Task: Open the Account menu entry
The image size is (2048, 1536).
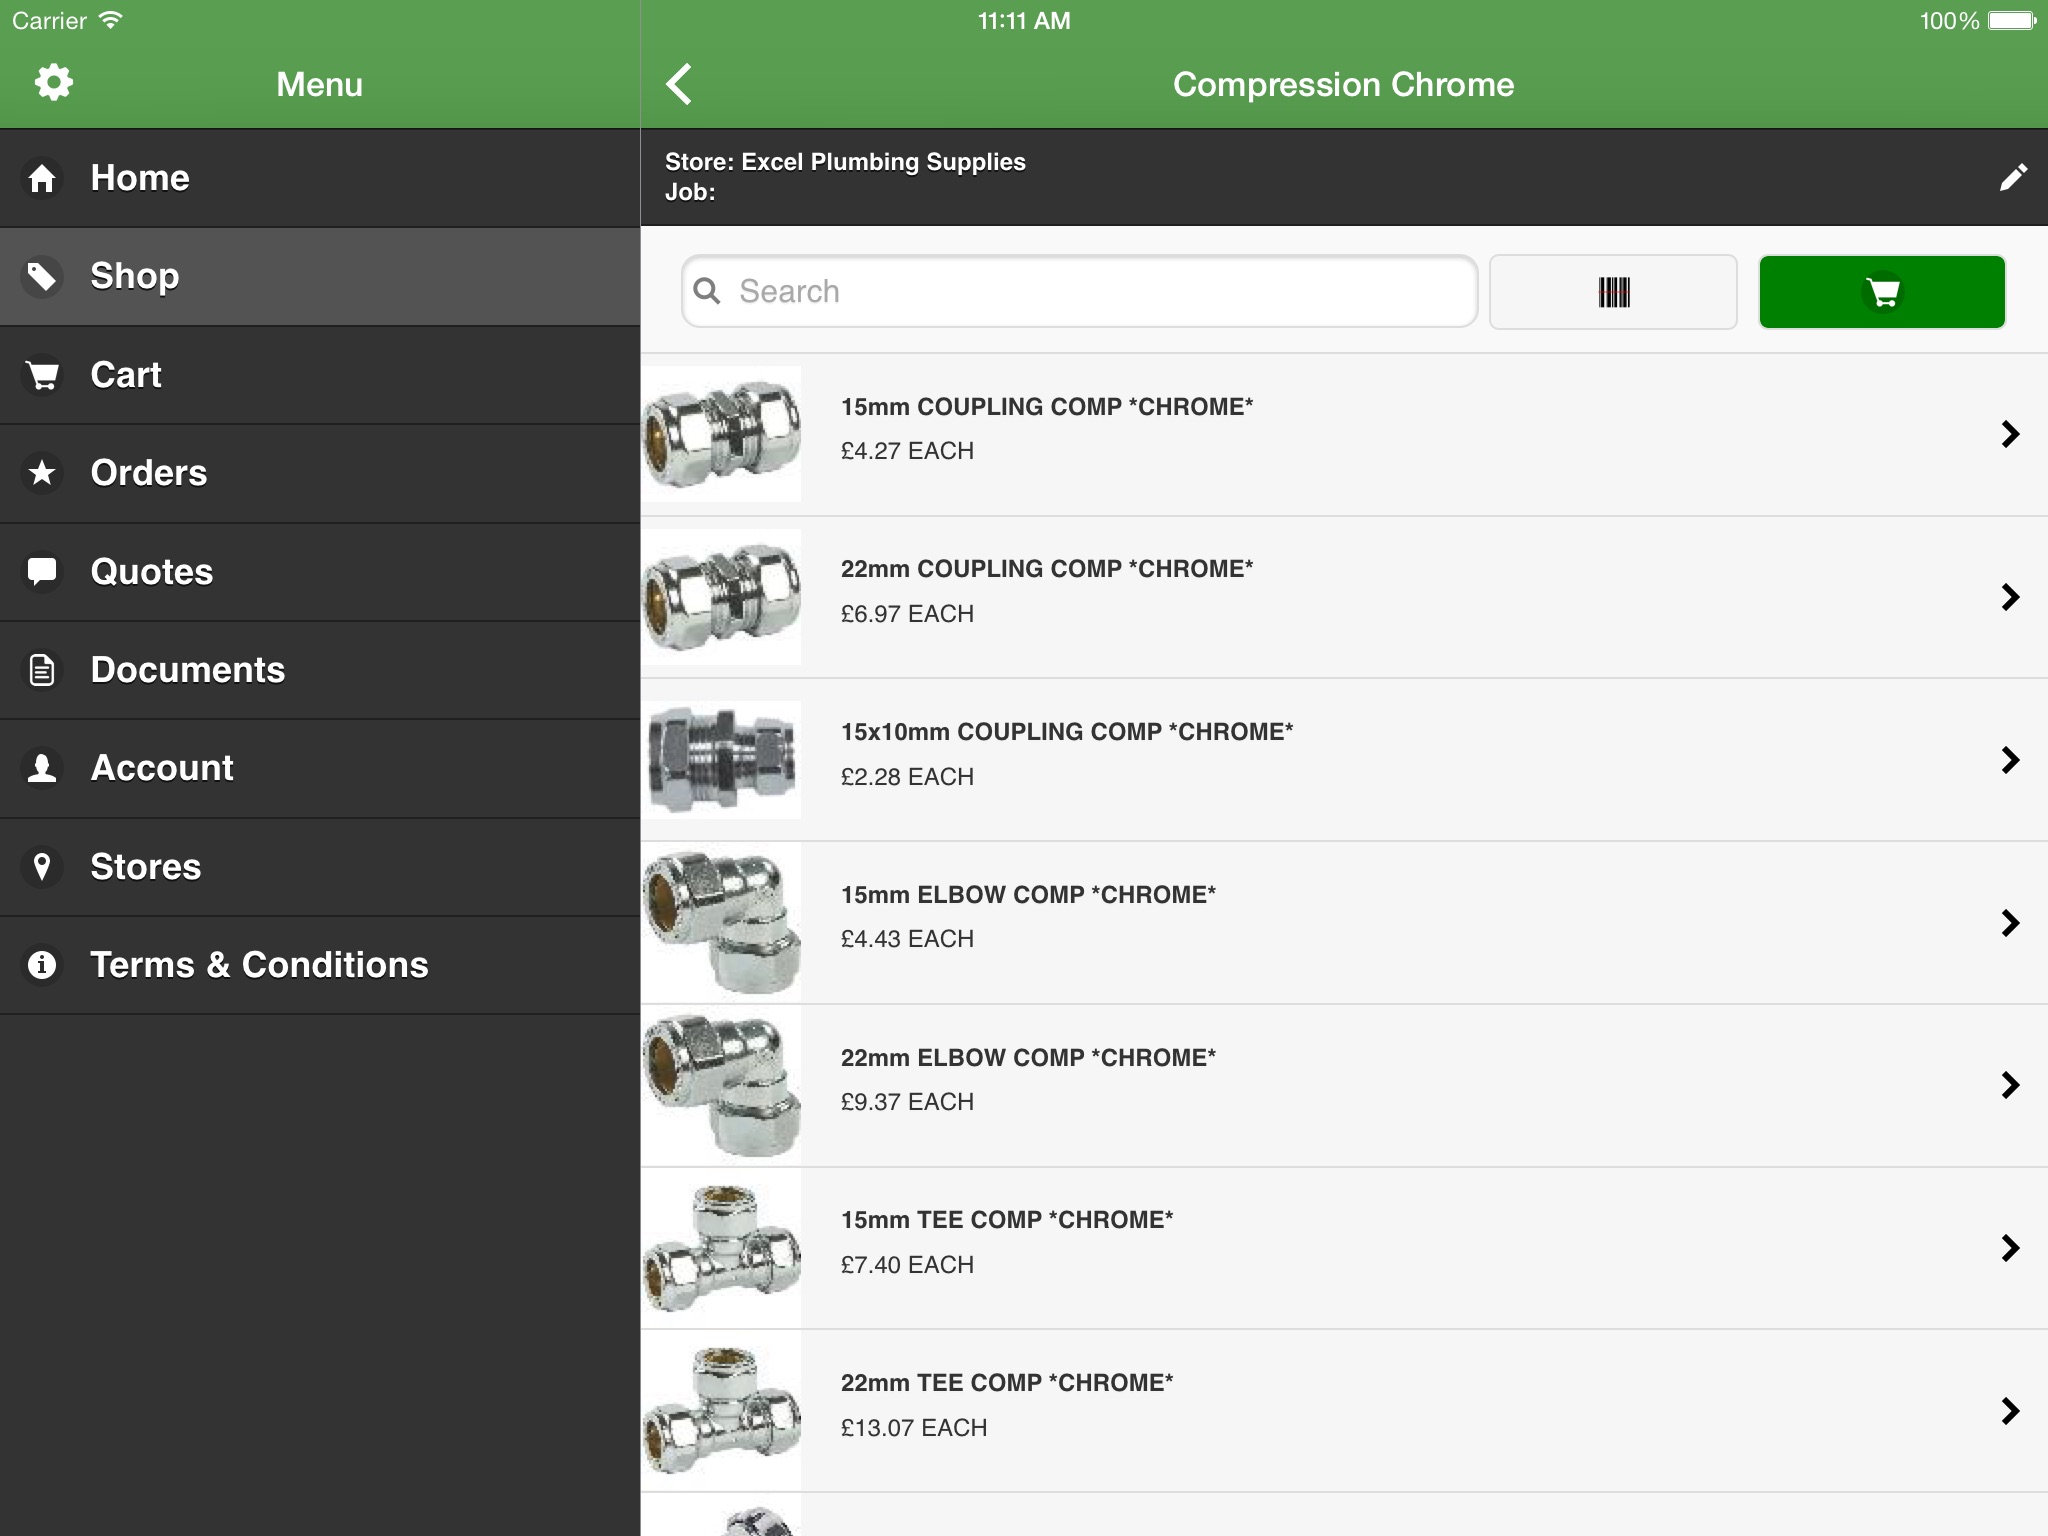Action: [161, 768]
